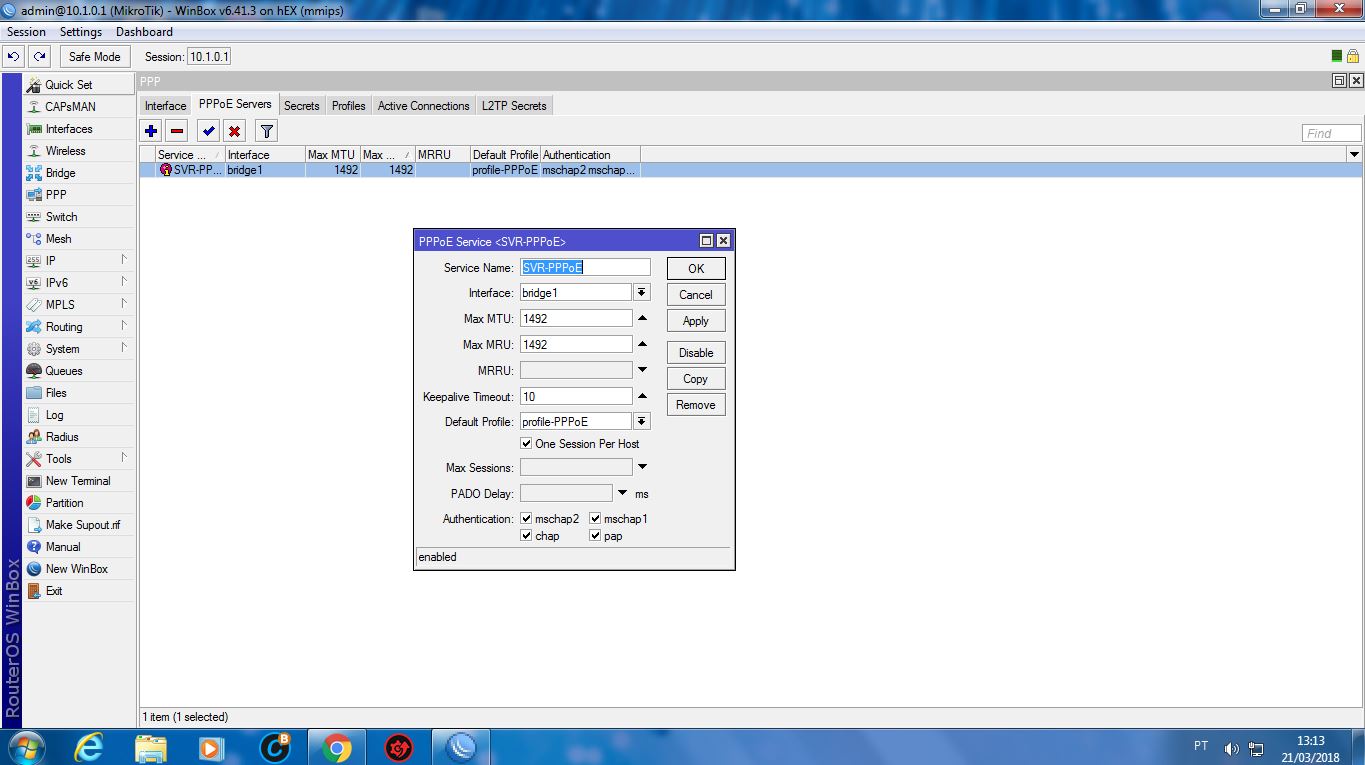Click the Undo arrow in toolbar
The image size is (1365, 765).
(x=14, y=57)
